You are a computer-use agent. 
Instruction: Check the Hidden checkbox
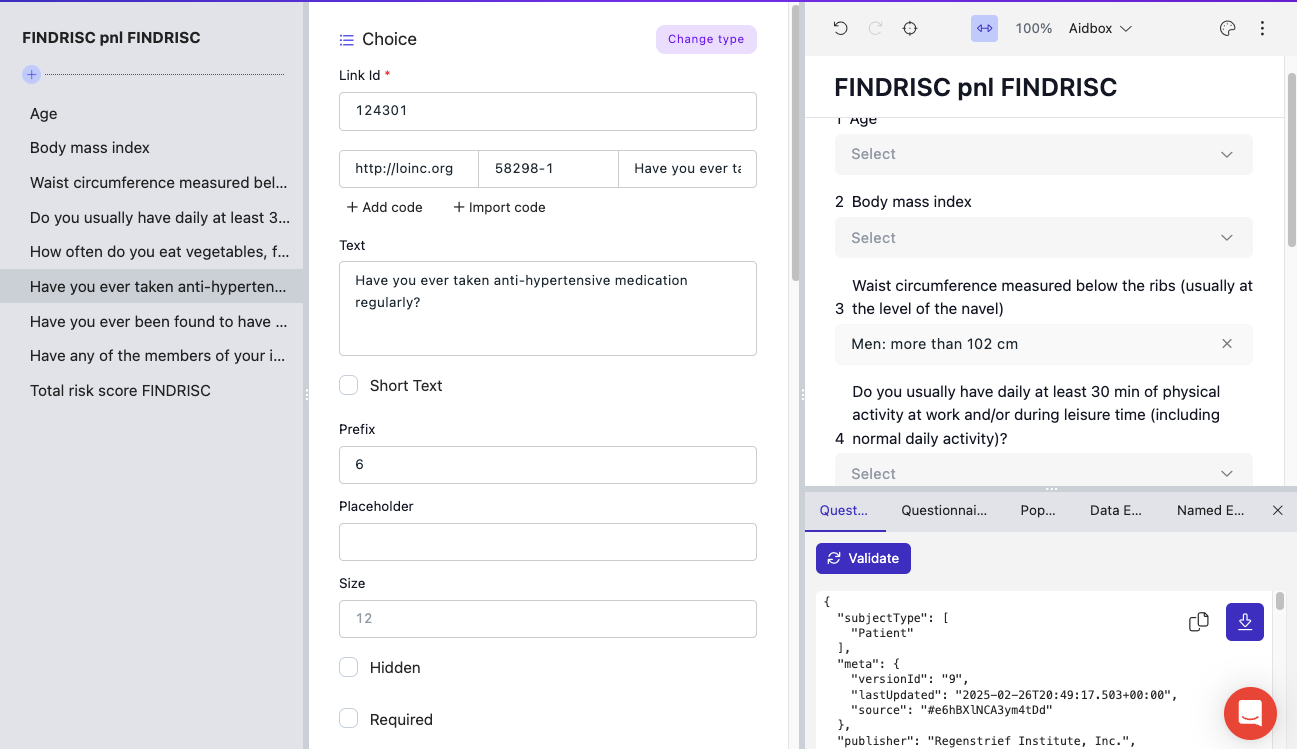pyautogui.click(x=349, y=667)
